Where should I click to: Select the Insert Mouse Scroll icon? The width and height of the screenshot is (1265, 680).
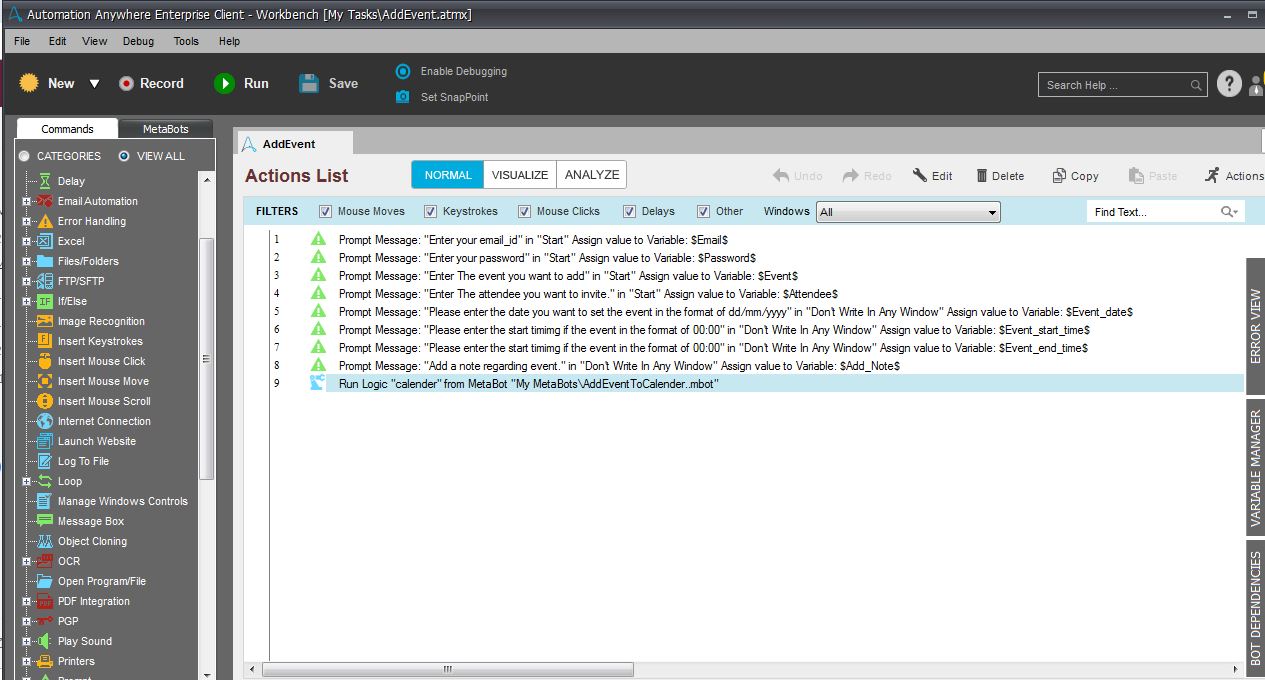click(x=45, y=401)
